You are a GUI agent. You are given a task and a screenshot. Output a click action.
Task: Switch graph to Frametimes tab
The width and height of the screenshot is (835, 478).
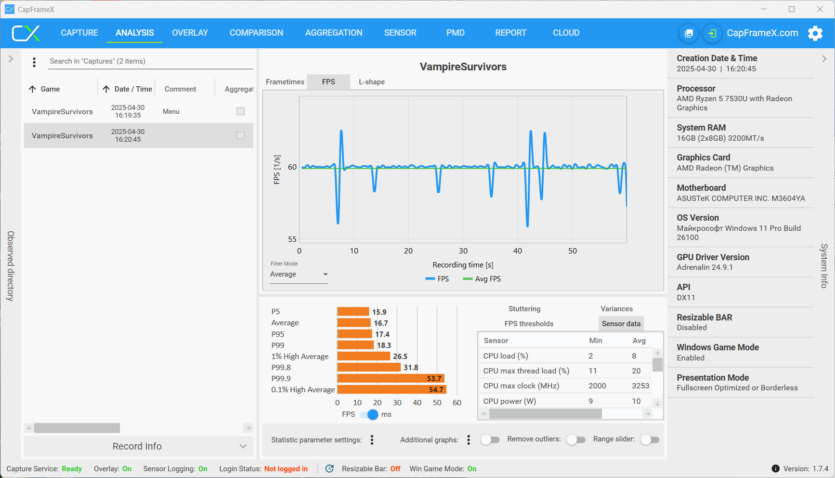coord(285,82)
